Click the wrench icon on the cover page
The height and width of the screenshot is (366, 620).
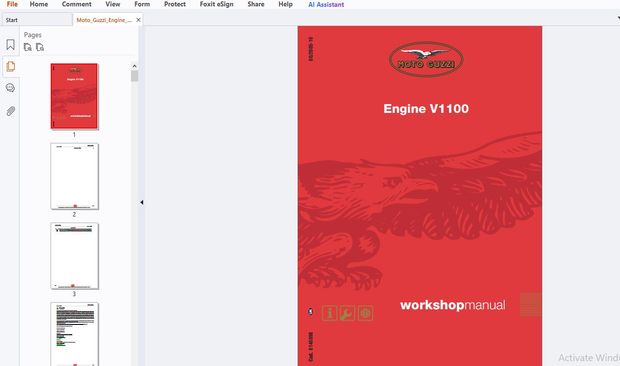(x=347, y=313)
